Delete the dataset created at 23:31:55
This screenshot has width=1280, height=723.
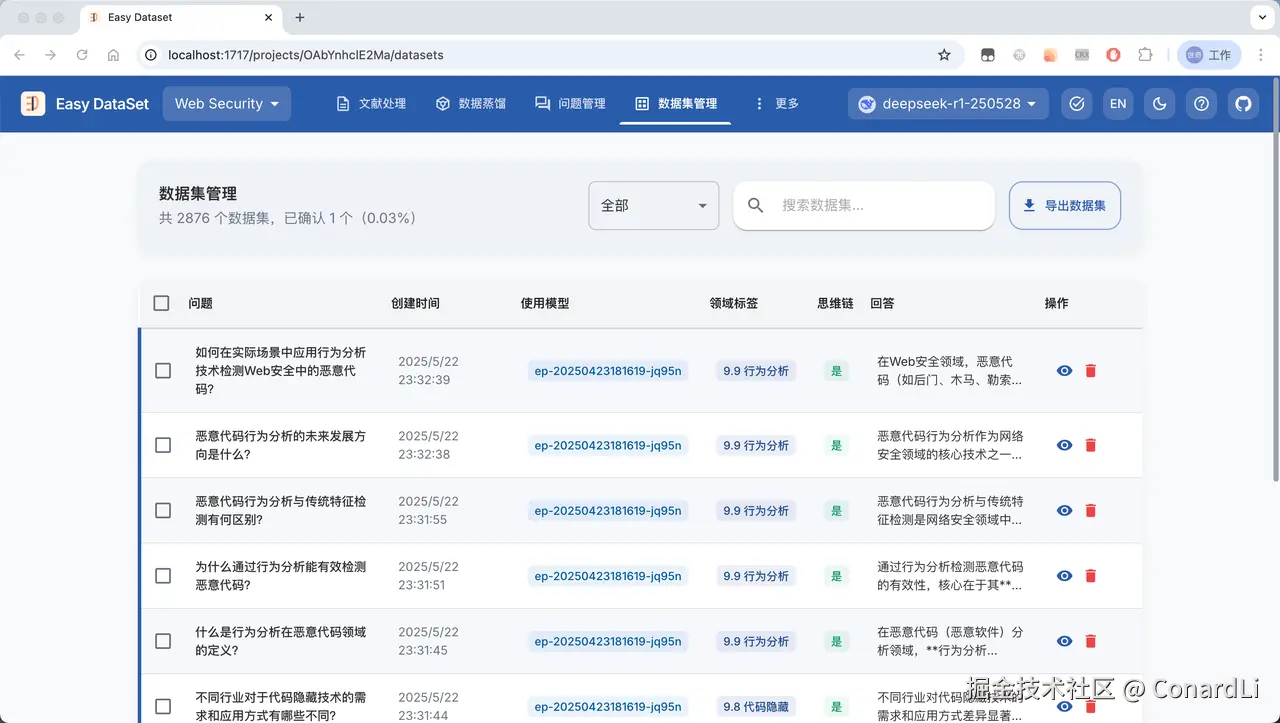click(1091, 511)
